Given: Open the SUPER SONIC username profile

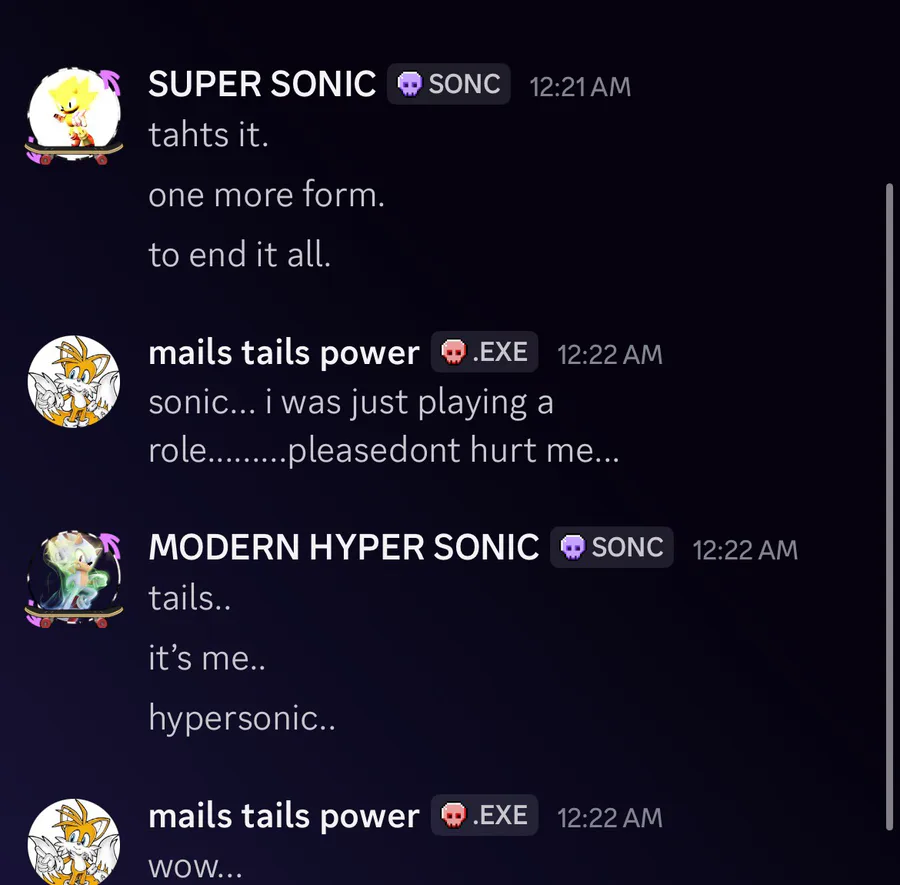Looking at the screenshot, I should pyautogui.click(x=262, y=85).
